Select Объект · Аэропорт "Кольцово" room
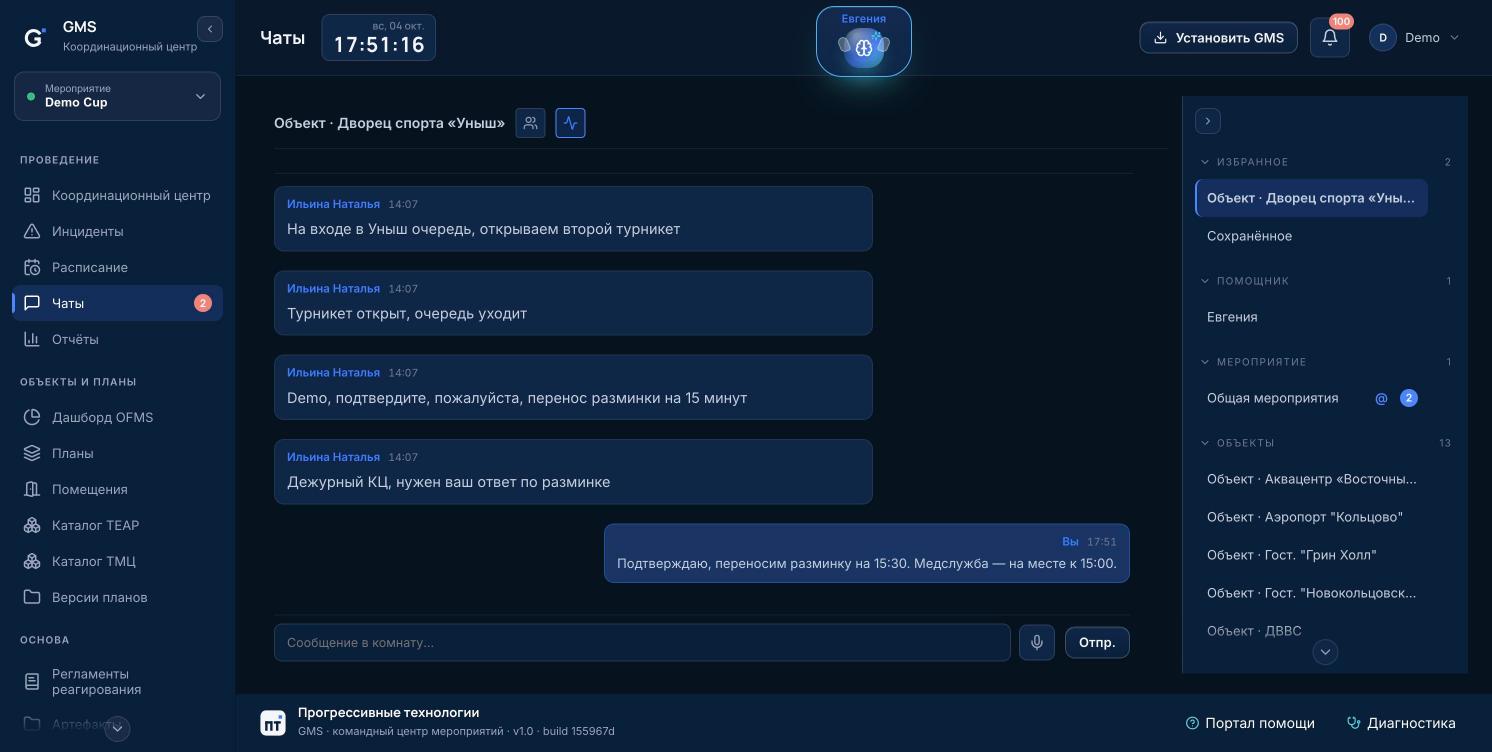 point(1311,517)
